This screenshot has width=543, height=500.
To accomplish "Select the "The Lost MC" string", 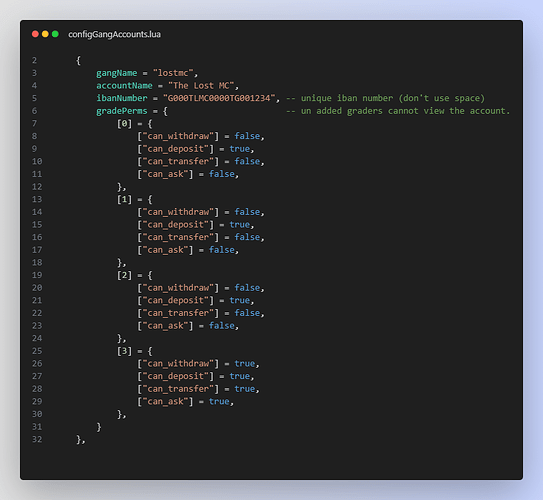I will click(201, 86).
